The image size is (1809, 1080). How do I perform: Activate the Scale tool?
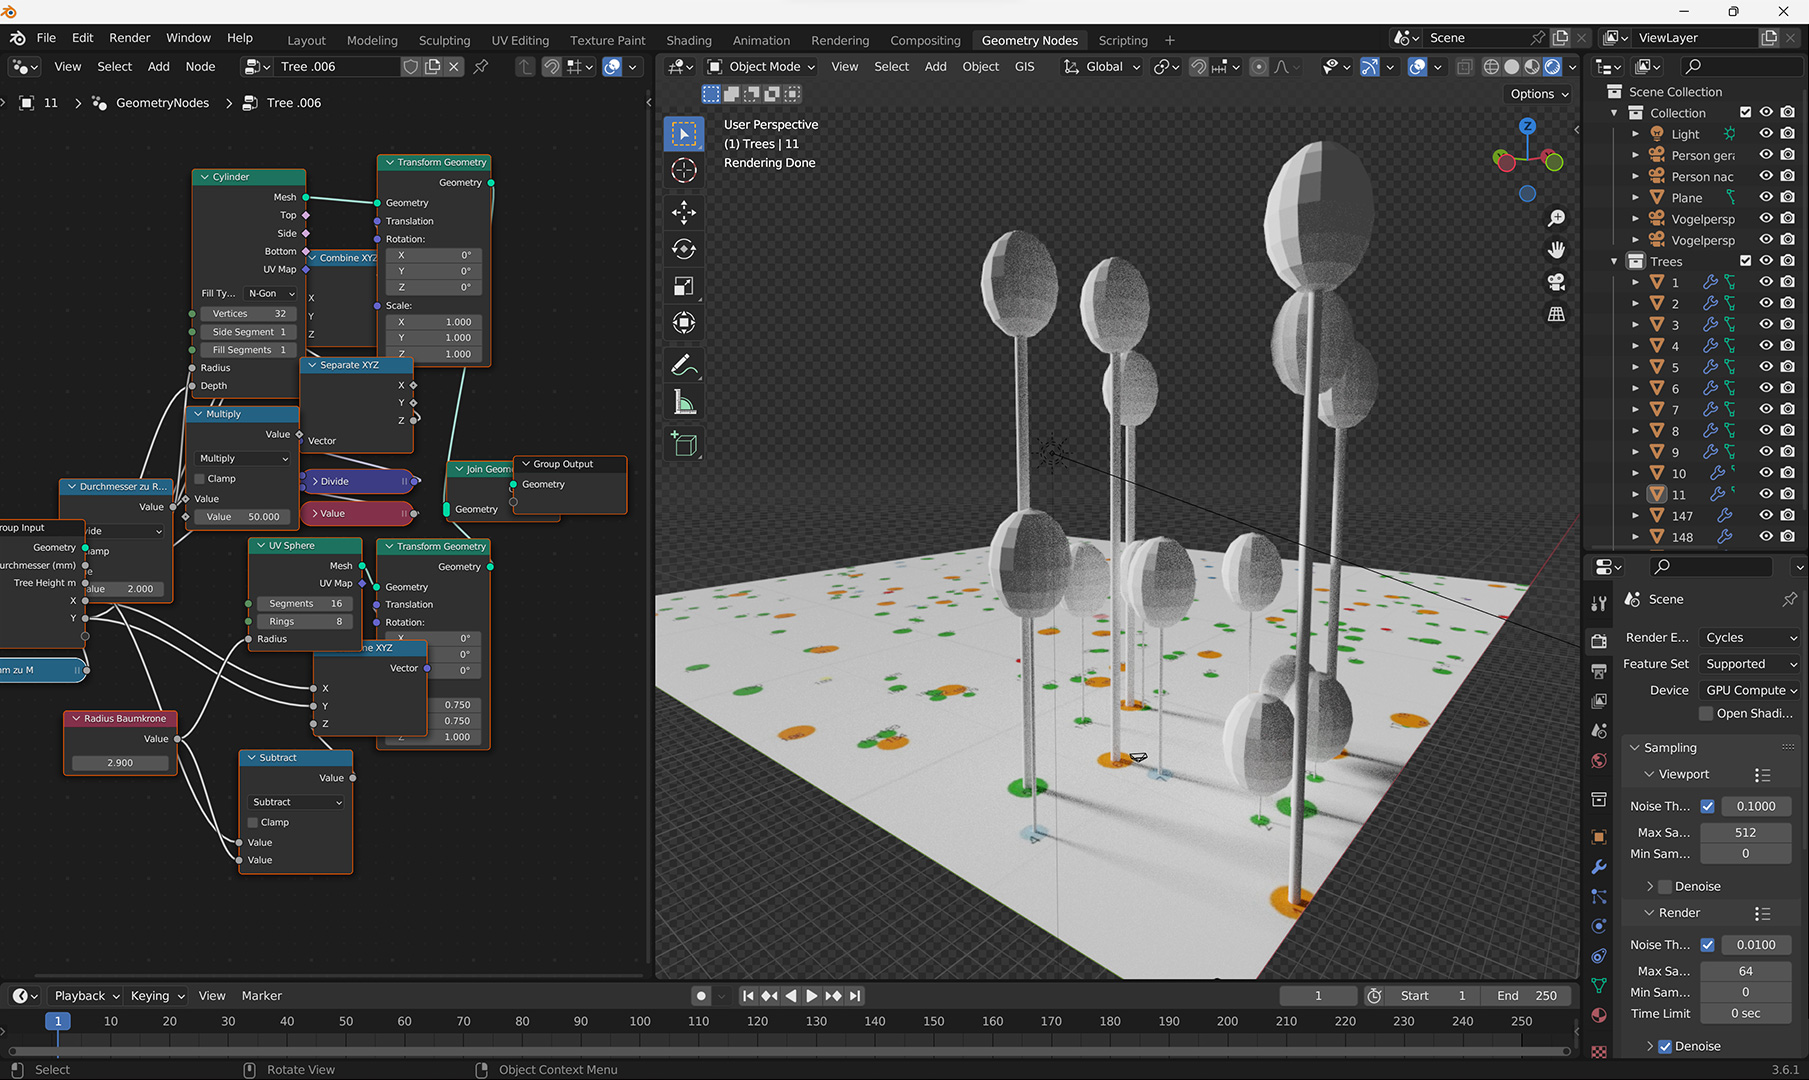click(x=684, y=286)
